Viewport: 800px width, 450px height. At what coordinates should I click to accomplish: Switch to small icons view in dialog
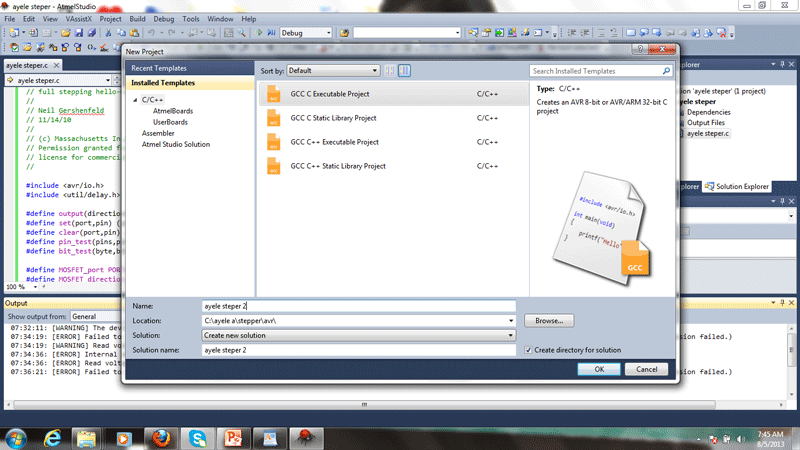390,70
